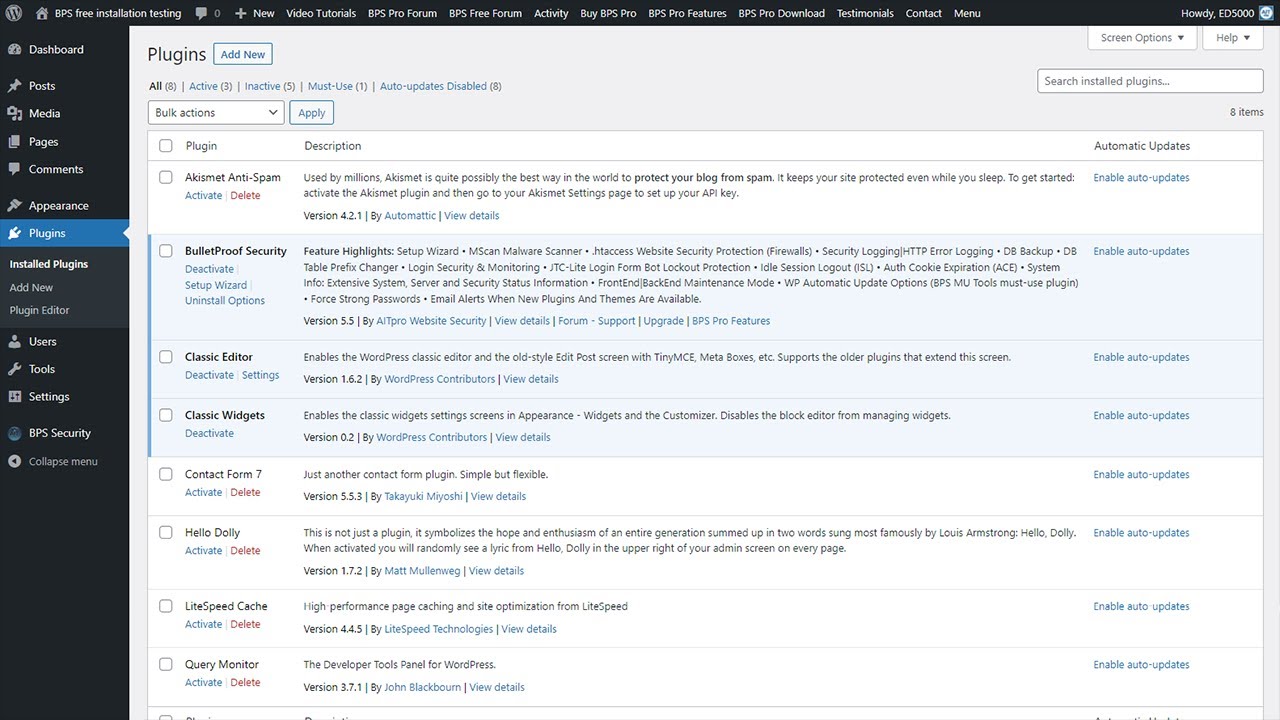Click the Media icon in sidebar
The width and height of the screenshot is (1280, 720).
(x=14, y=114)
